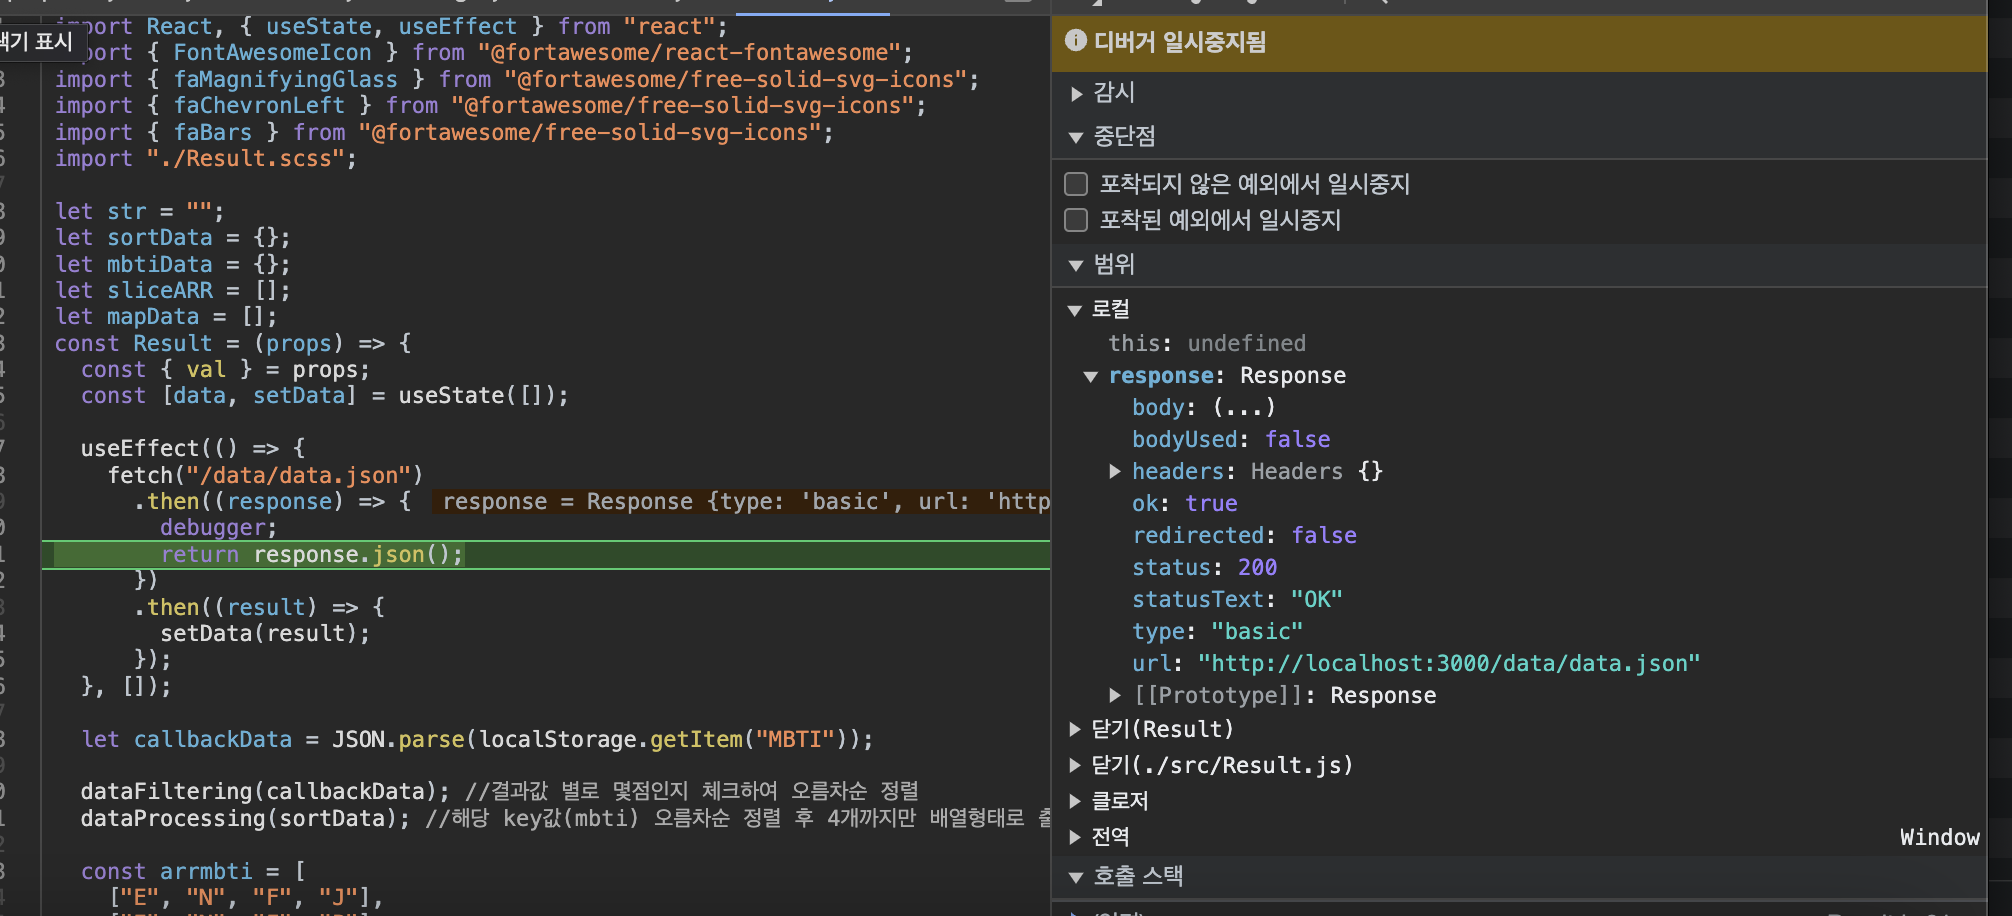Viewport: 2012px width, 916px height.
Task: Expand the [[Prototype]]: Response entry
Action: (1115, 695)
